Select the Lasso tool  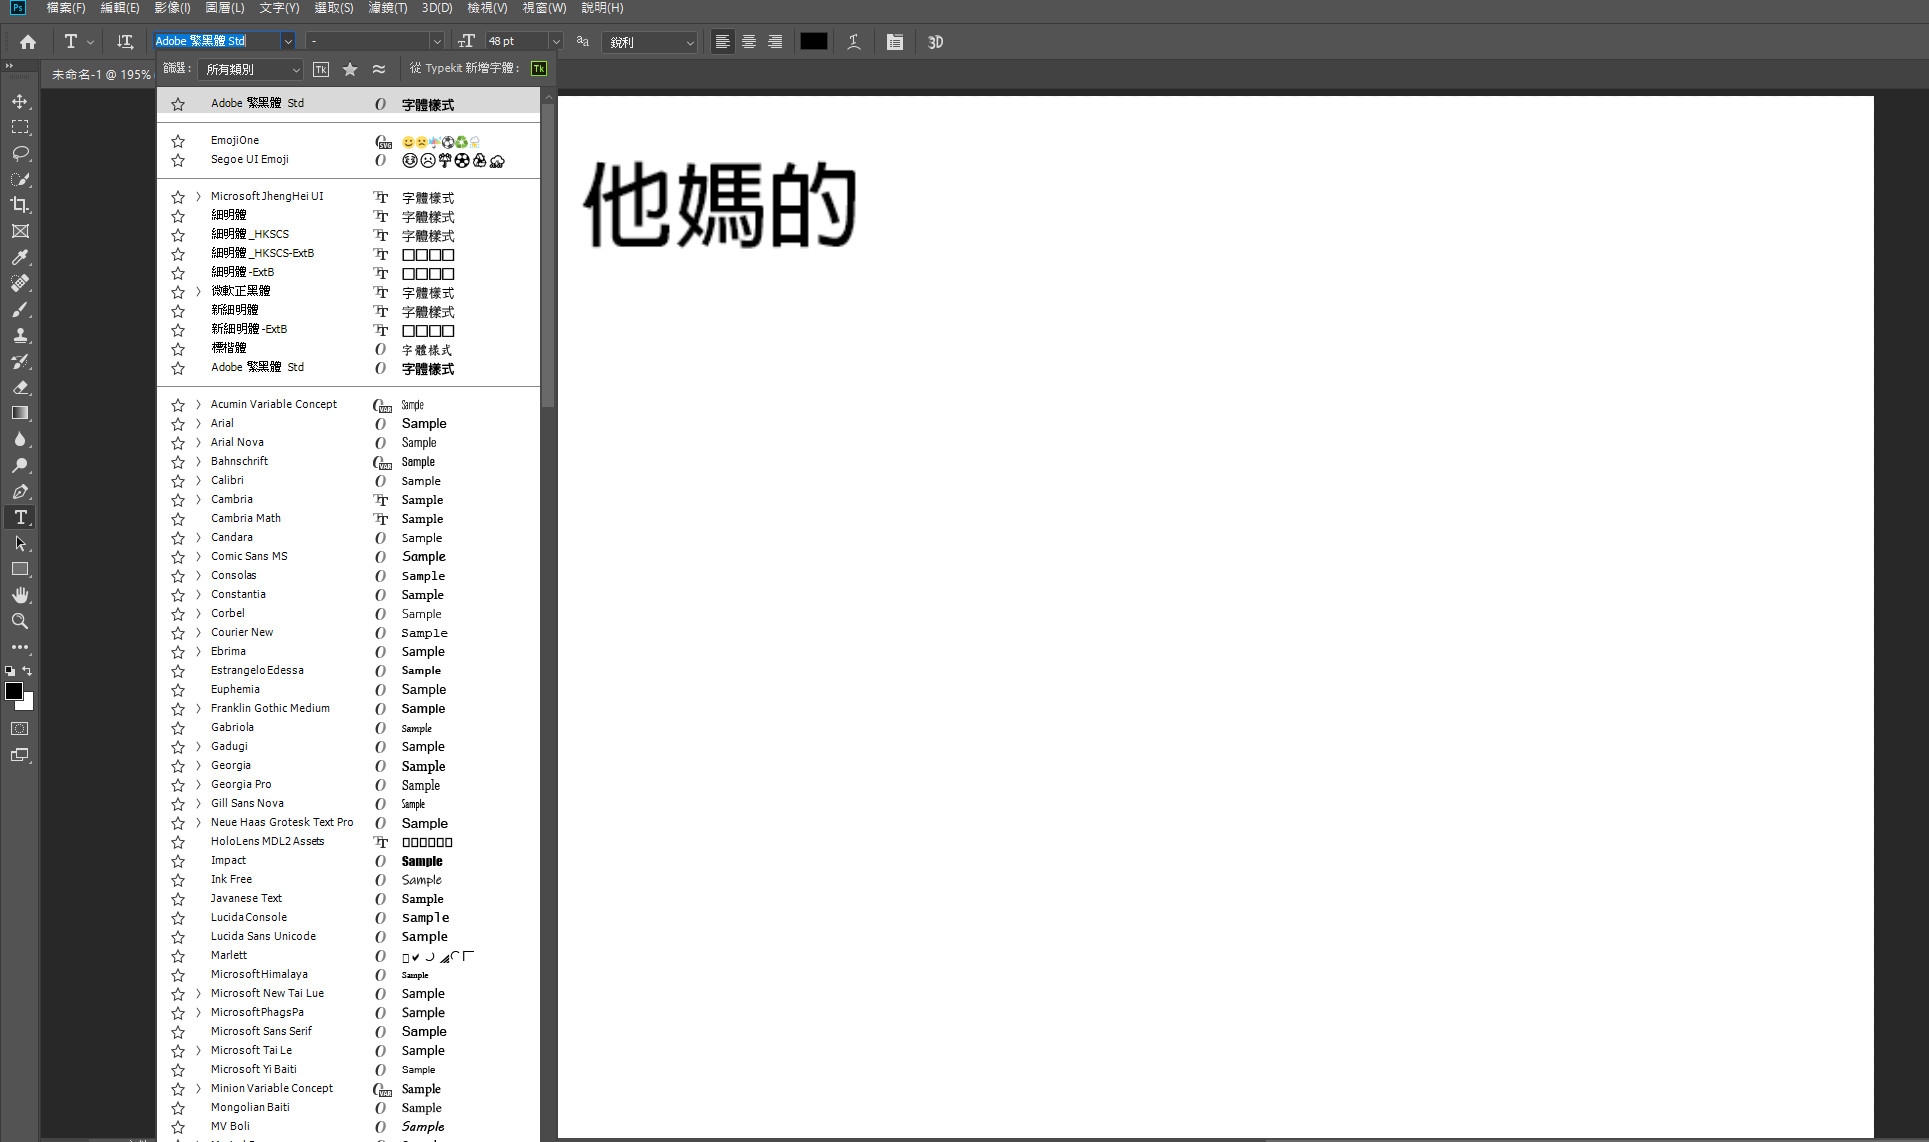coord(20,153)
